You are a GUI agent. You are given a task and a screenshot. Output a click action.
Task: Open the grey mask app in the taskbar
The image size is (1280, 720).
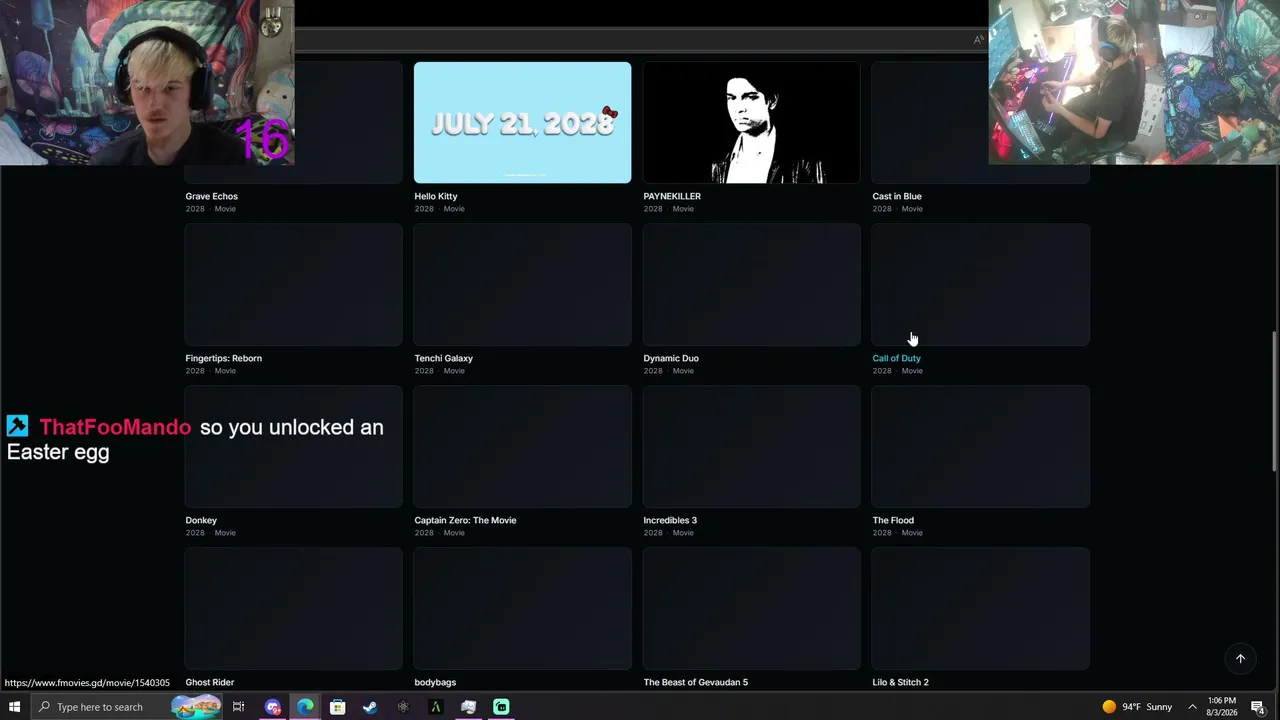click(468, 707)
